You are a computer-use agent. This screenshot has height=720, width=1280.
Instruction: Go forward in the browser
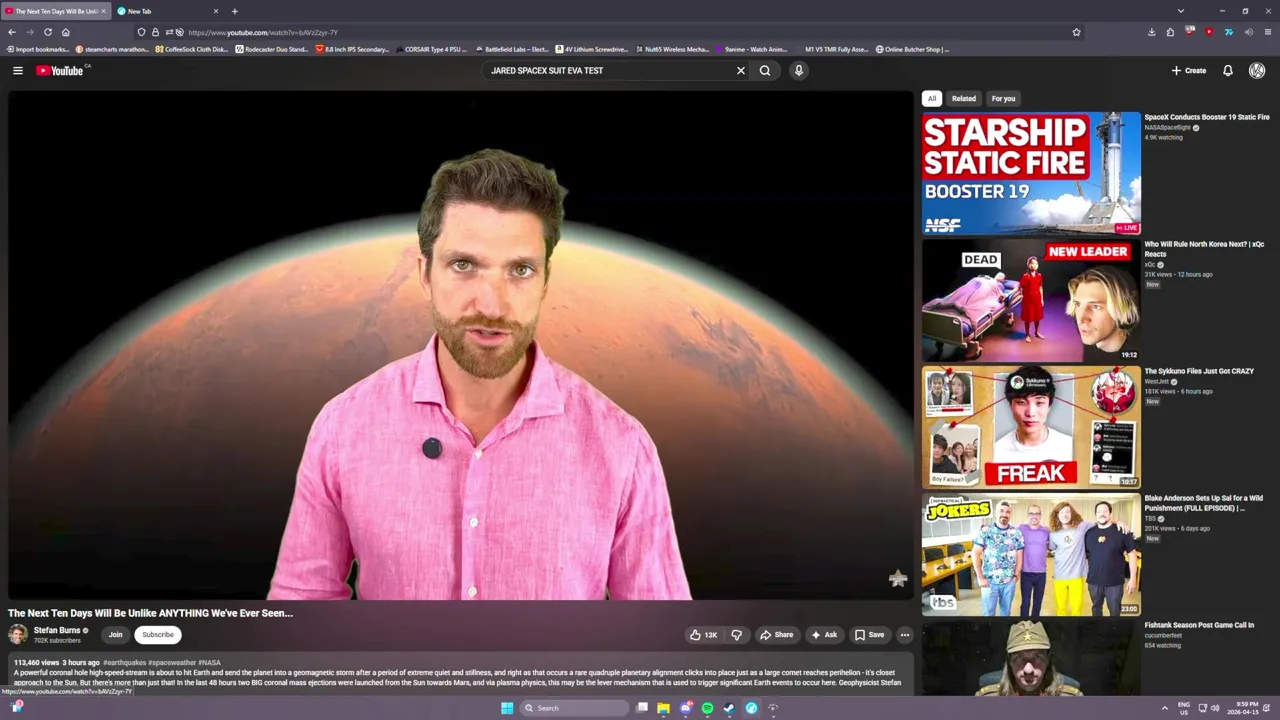coord(29,32)
